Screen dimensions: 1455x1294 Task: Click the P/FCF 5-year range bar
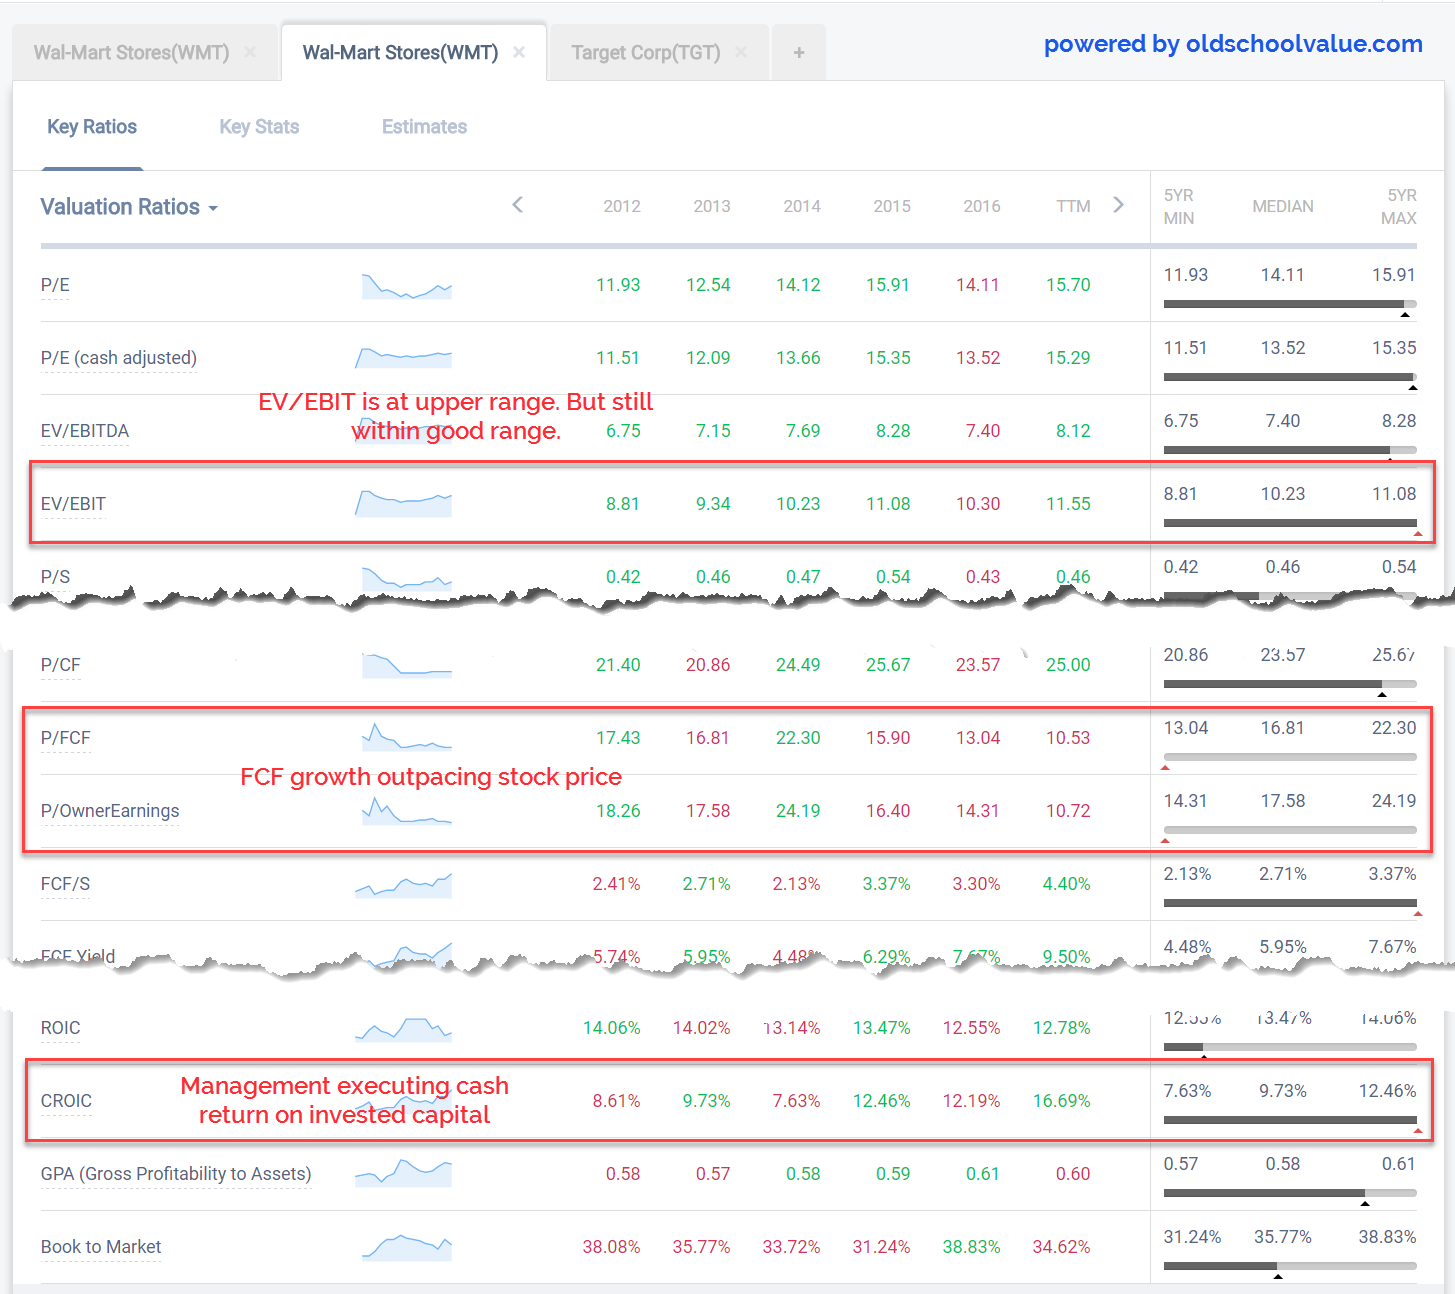[1290, 757]
